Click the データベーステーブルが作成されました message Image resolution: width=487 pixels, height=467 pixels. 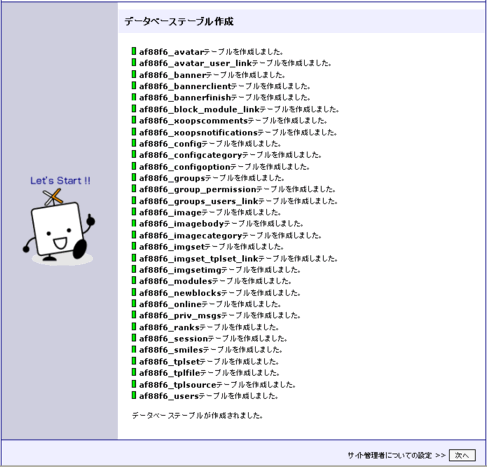[197, 415]
